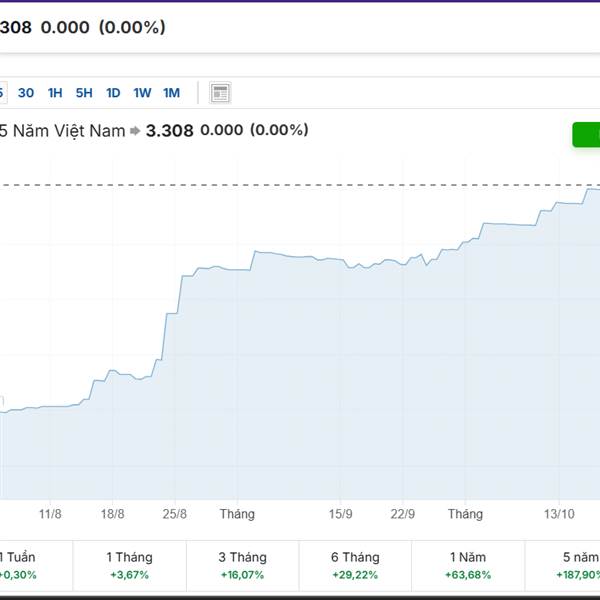600x600 pixels.
Task: Select the 30 minute interval
Action: pos(26,93)
